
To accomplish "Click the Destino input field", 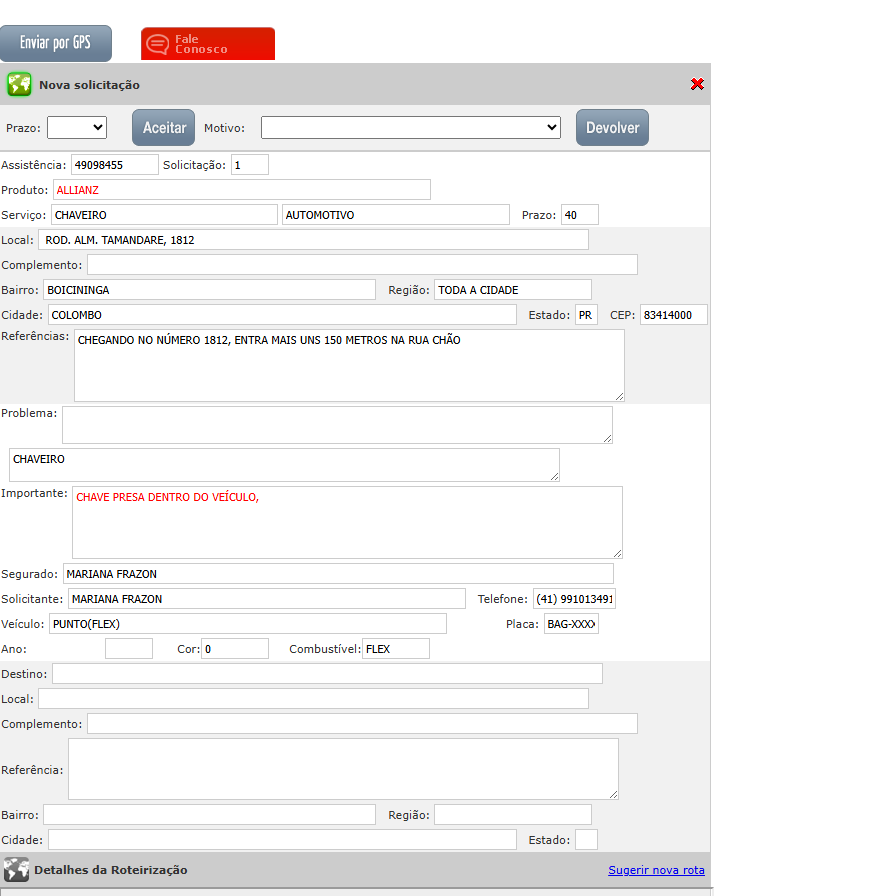I will [327, 674].
